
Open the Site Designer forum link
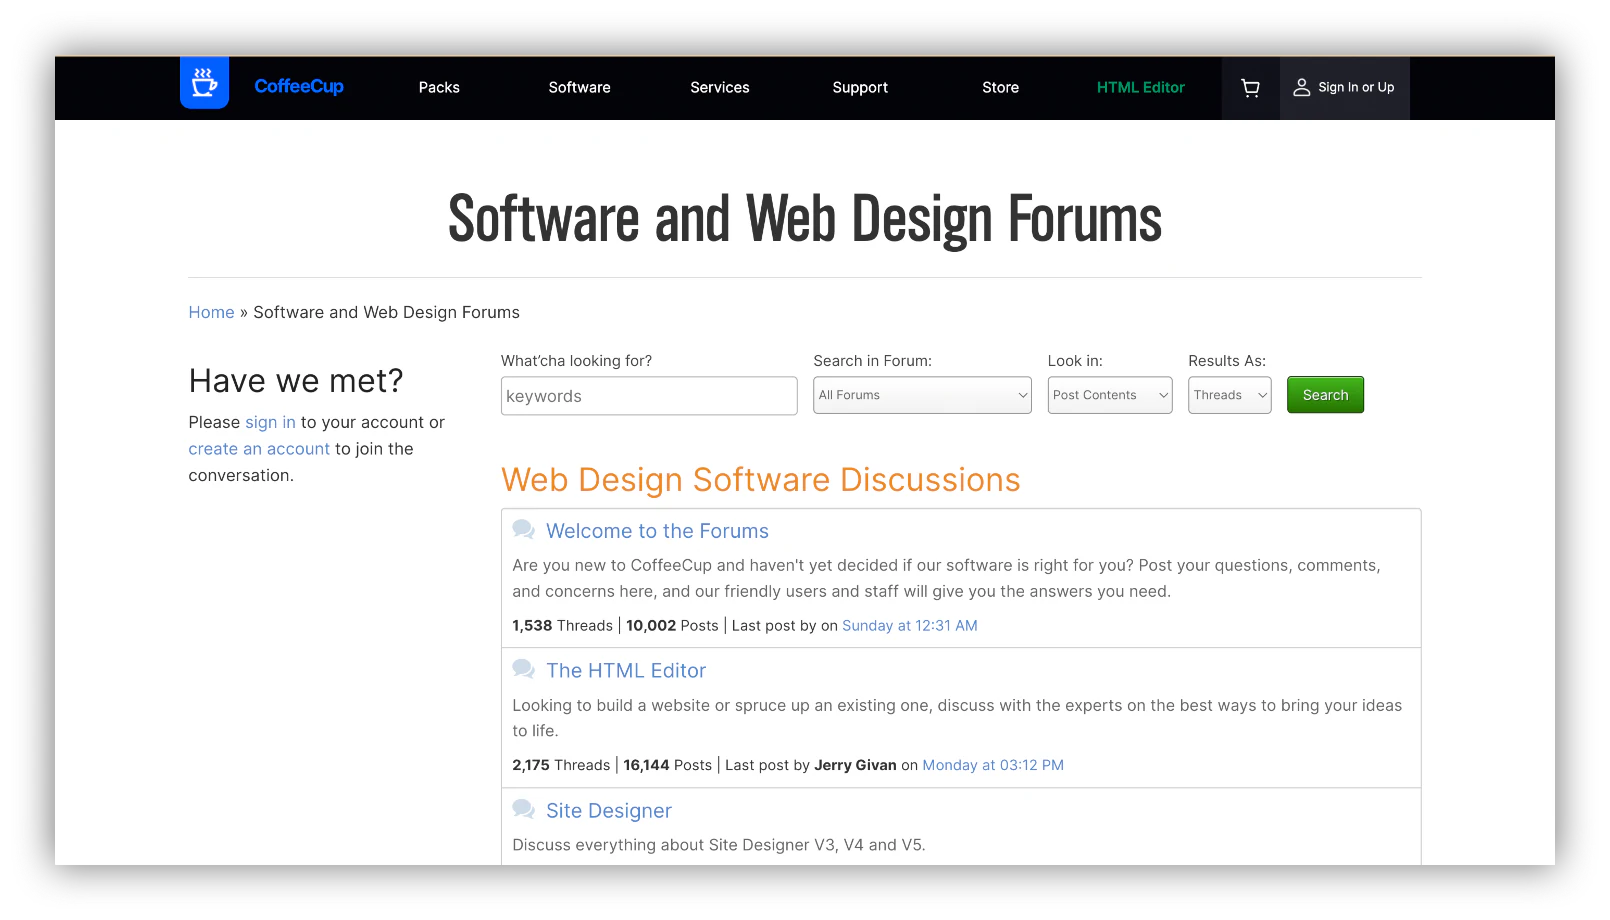(x=609, y=811)
